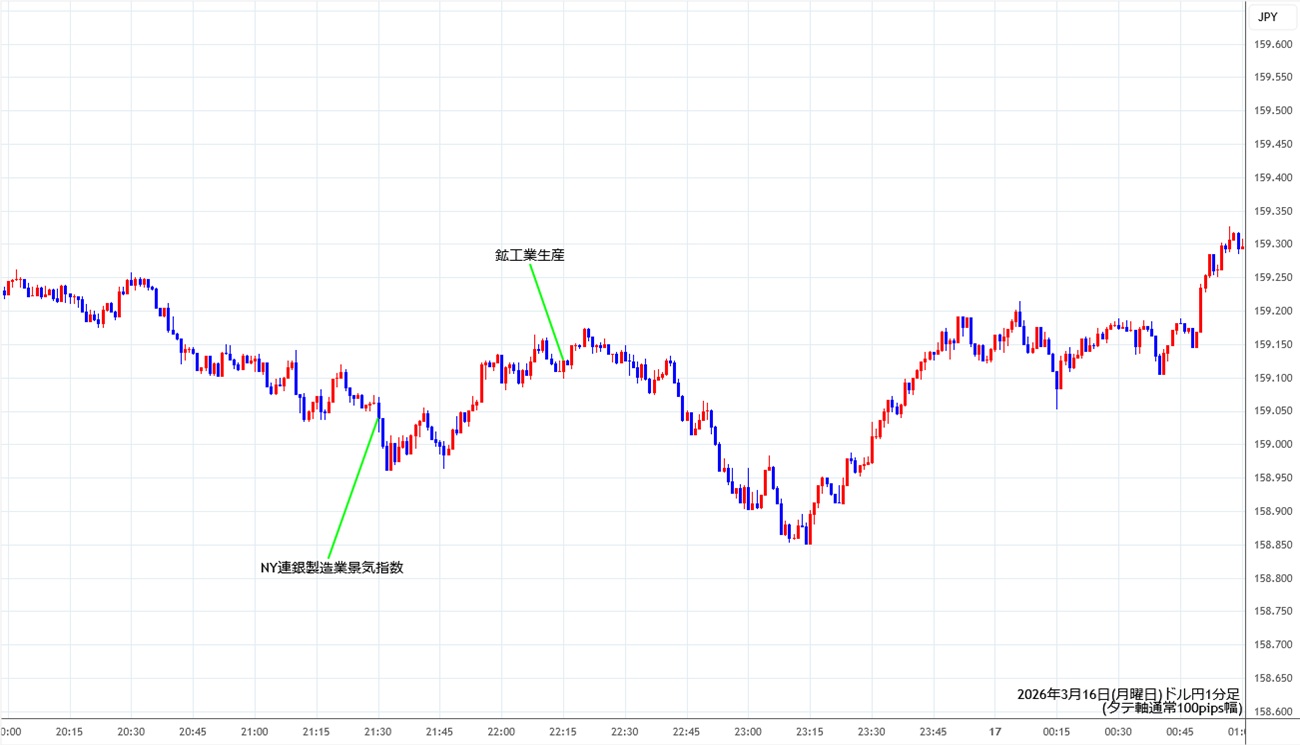Click the lowest candle near 158.850

[x=807, y=532]
